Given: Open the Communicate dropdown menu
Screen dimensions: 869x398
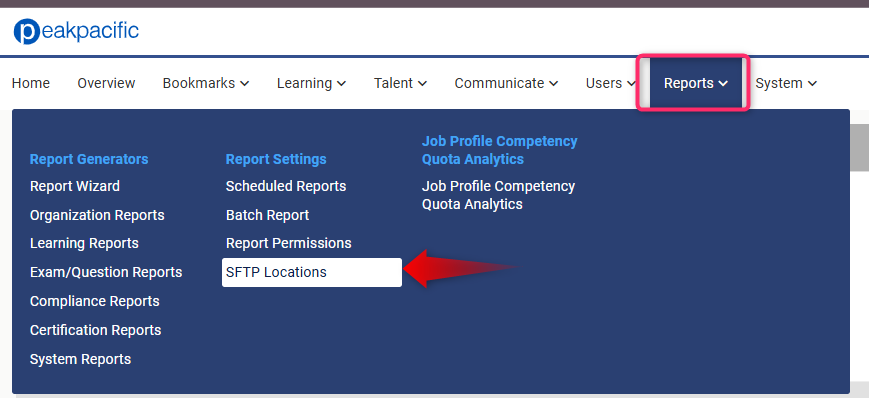Looking at the screenshot, I should click(506, 83).
